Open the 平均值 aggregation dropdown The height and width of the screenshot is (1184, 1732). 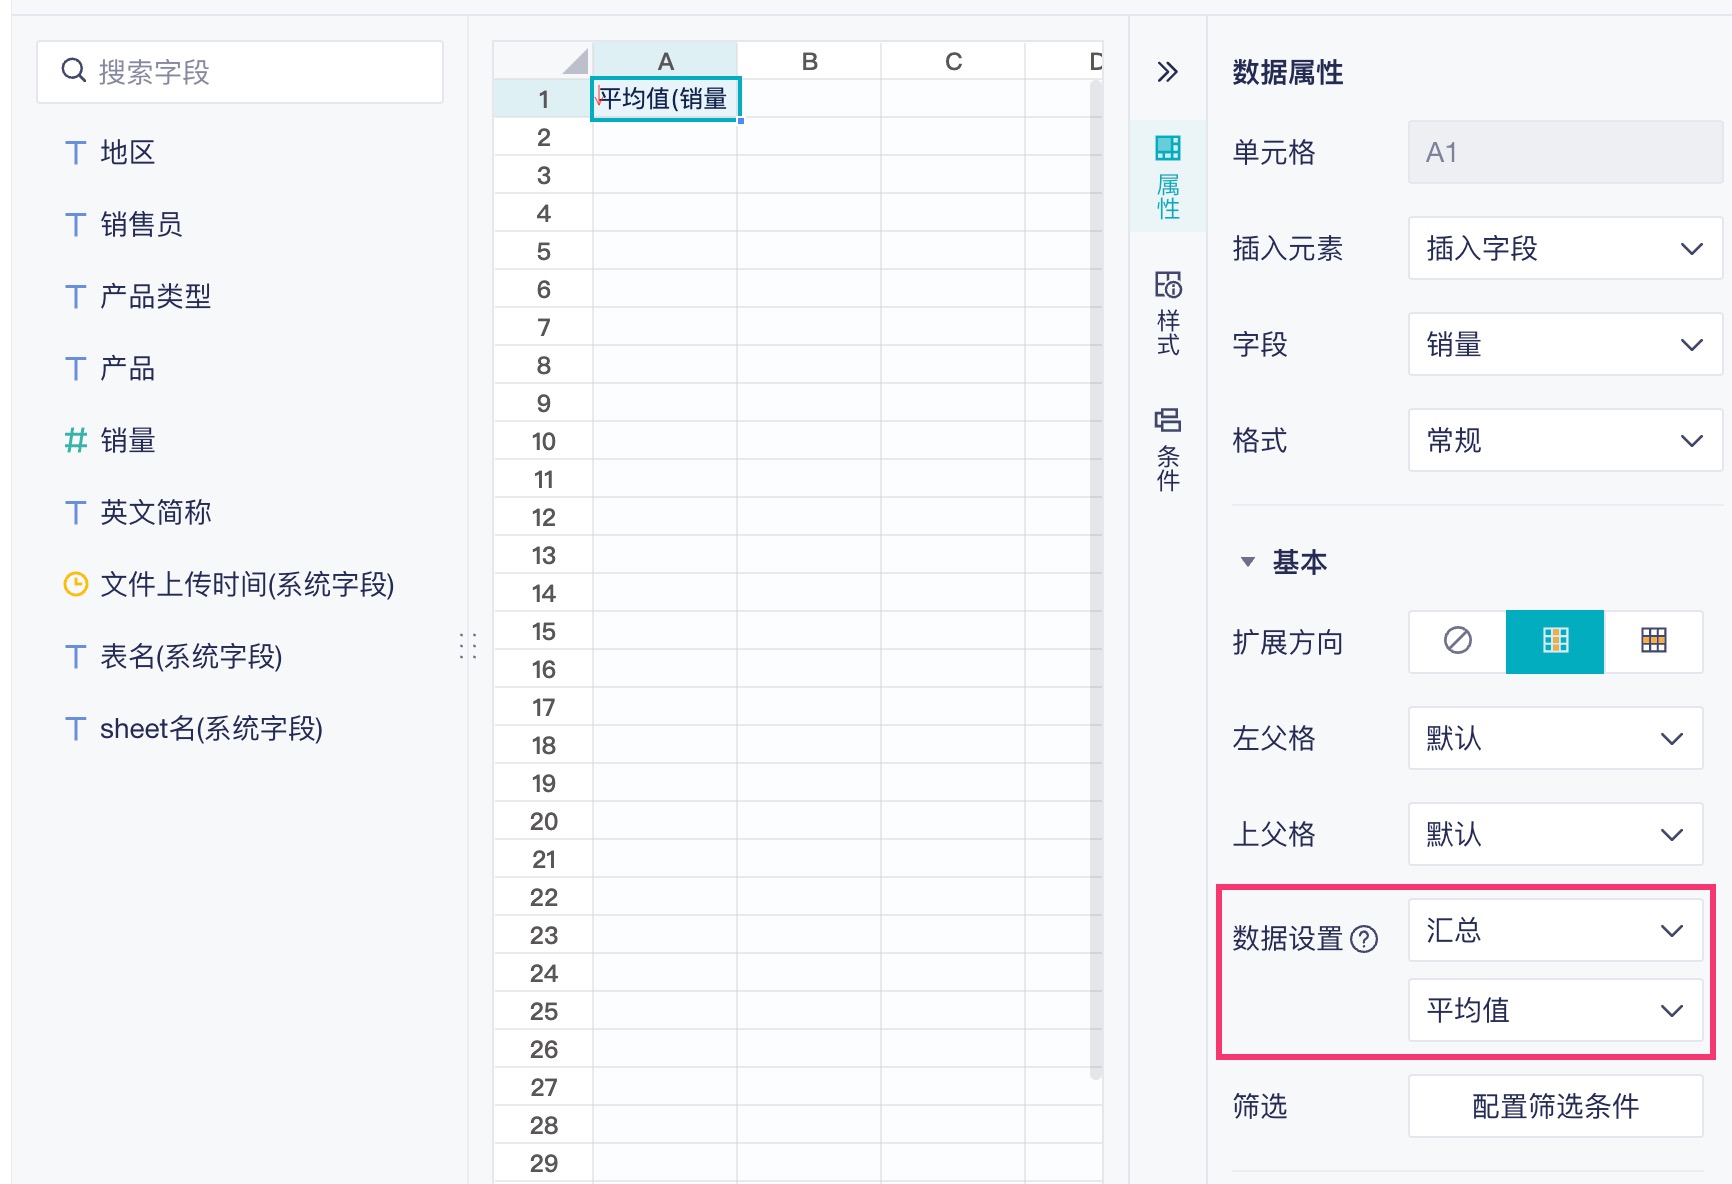coord(1555,1010)
